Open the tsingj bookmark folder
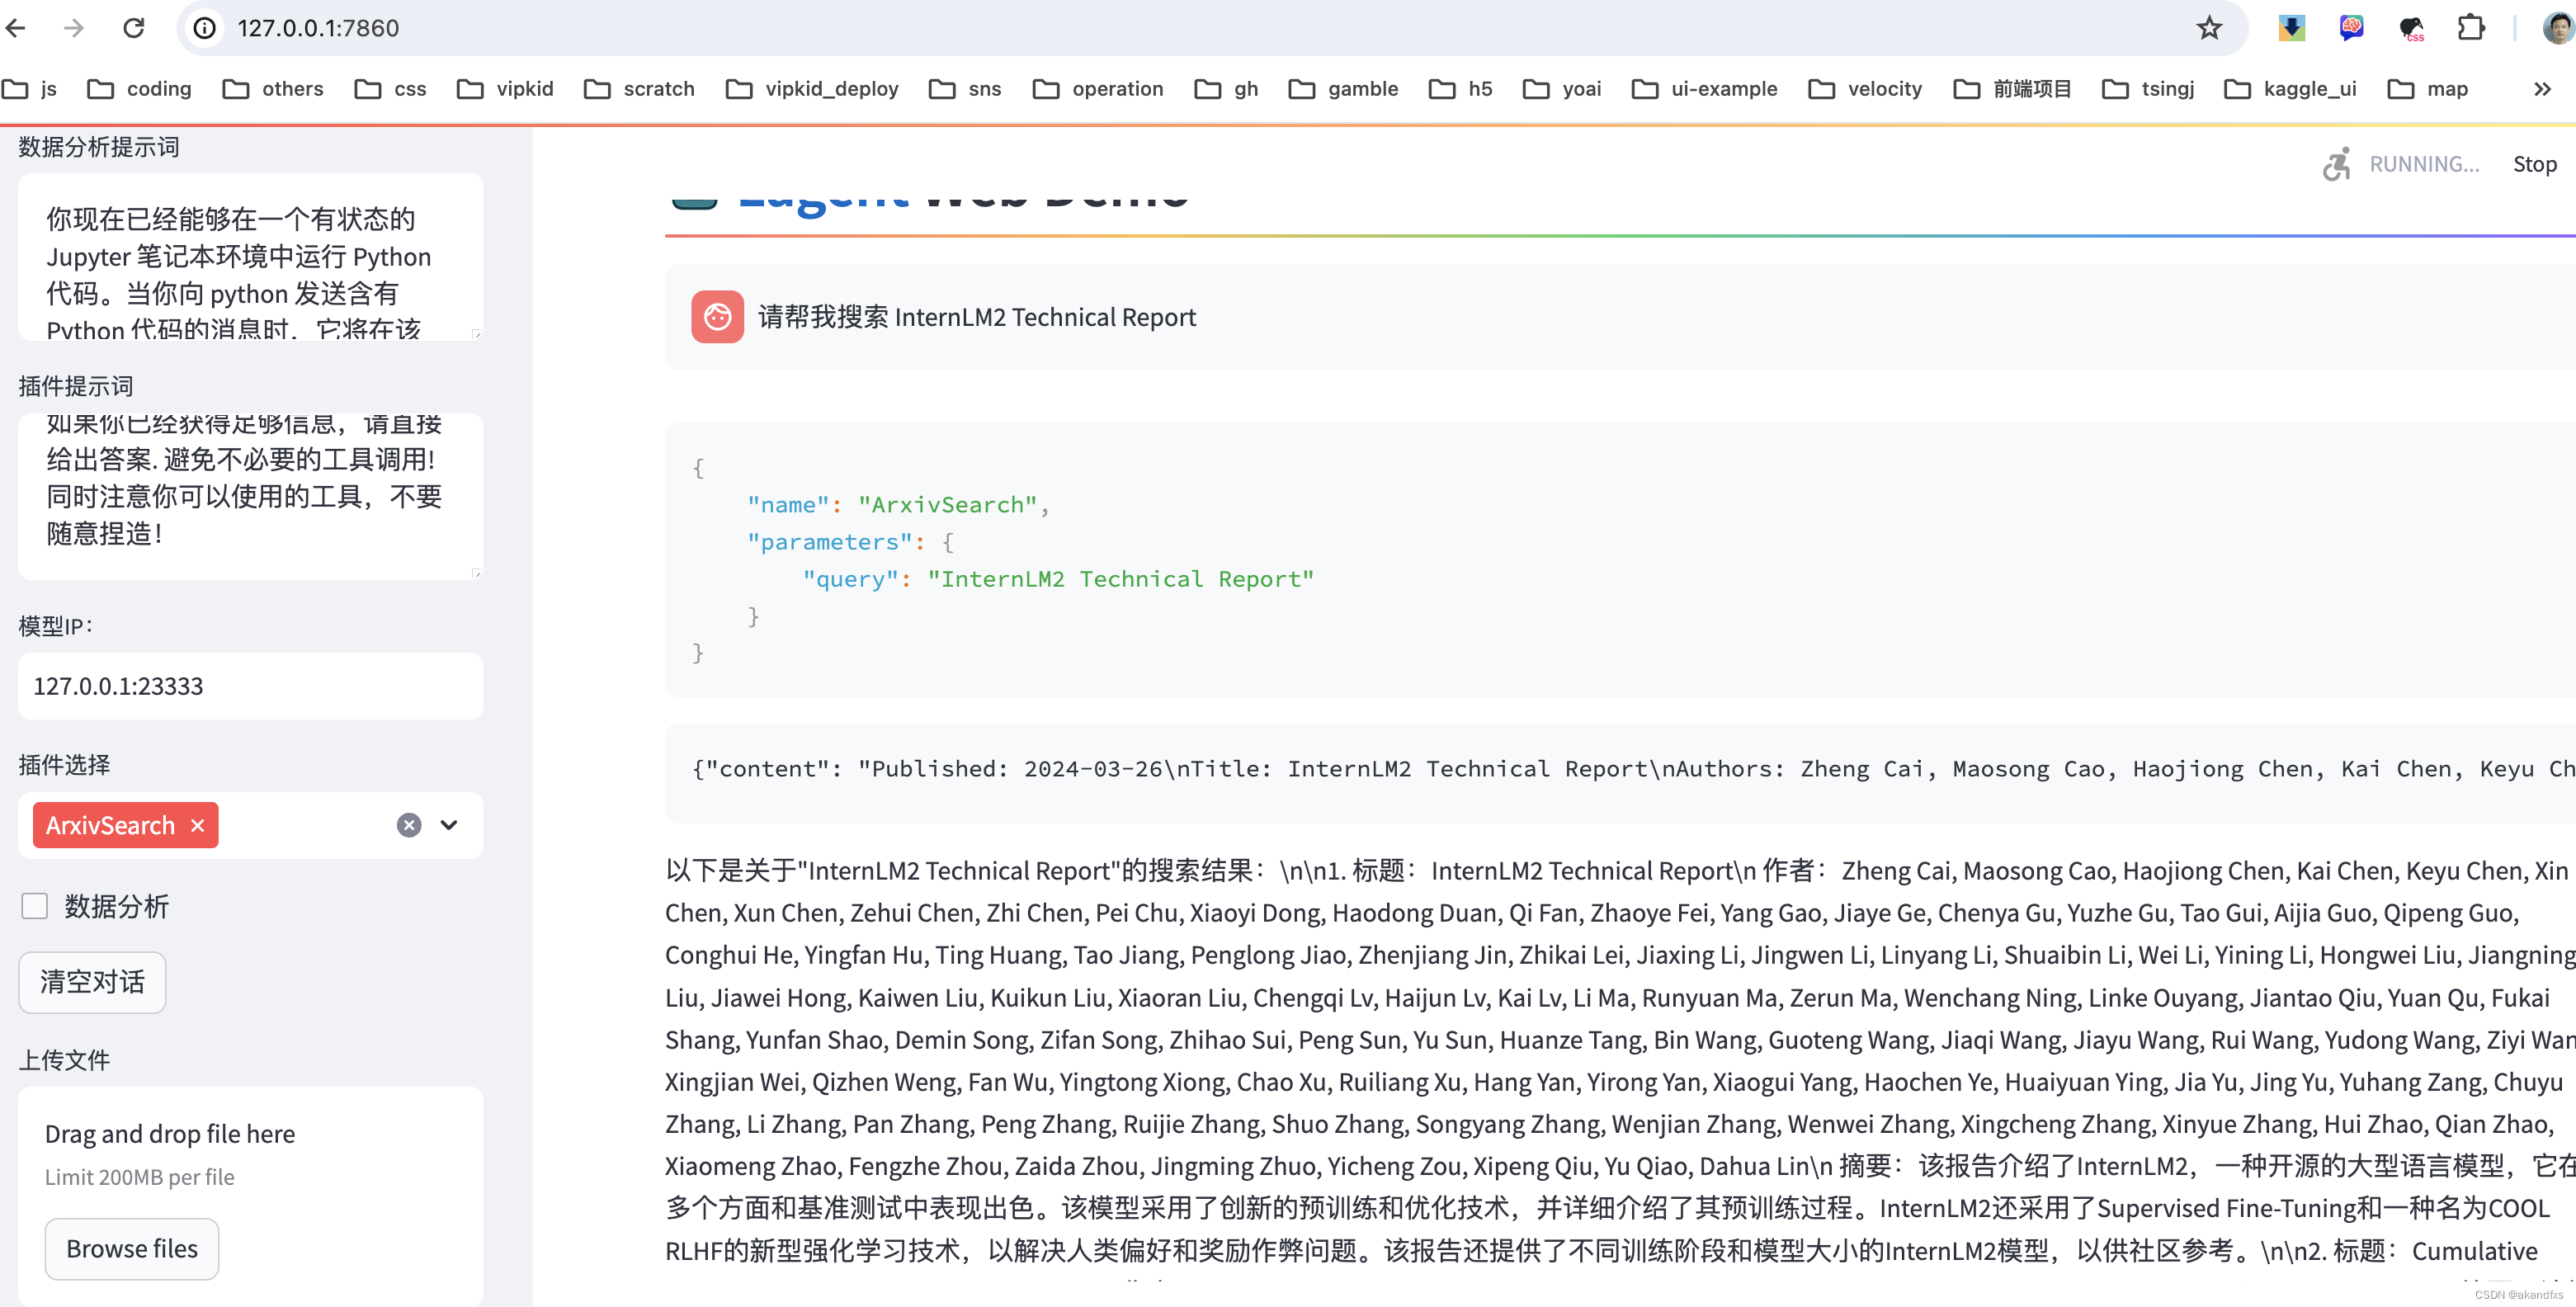Screen dimensions: 2576x1307 coord(2148,89)
